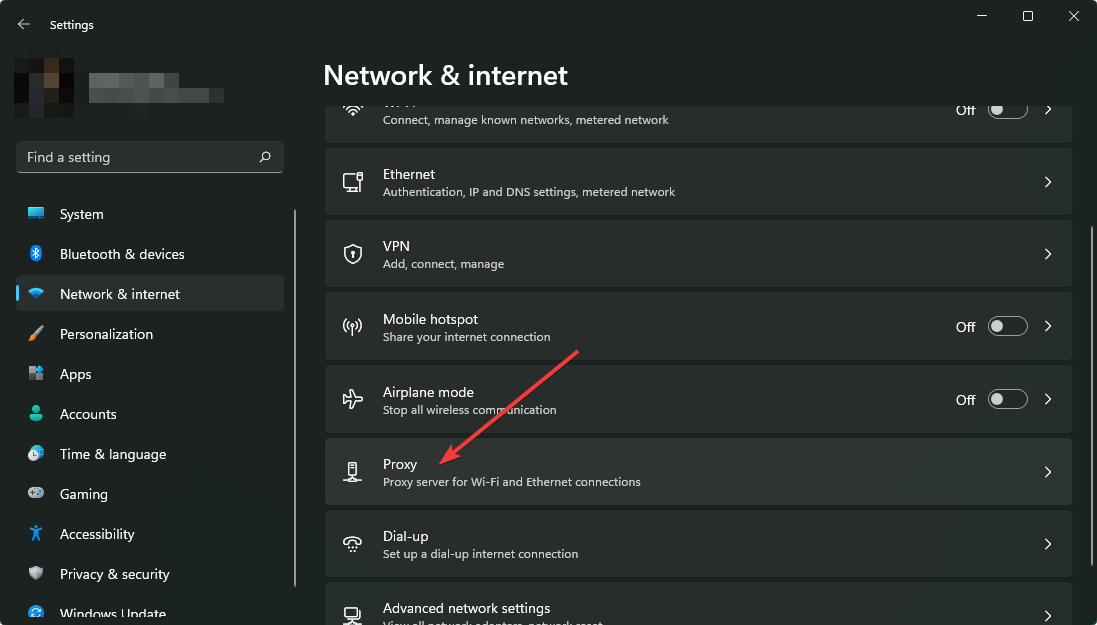The height and width of the screenshot is (625, 1097).
Task: Select the Proxy server icon
Action: point(352,472)
